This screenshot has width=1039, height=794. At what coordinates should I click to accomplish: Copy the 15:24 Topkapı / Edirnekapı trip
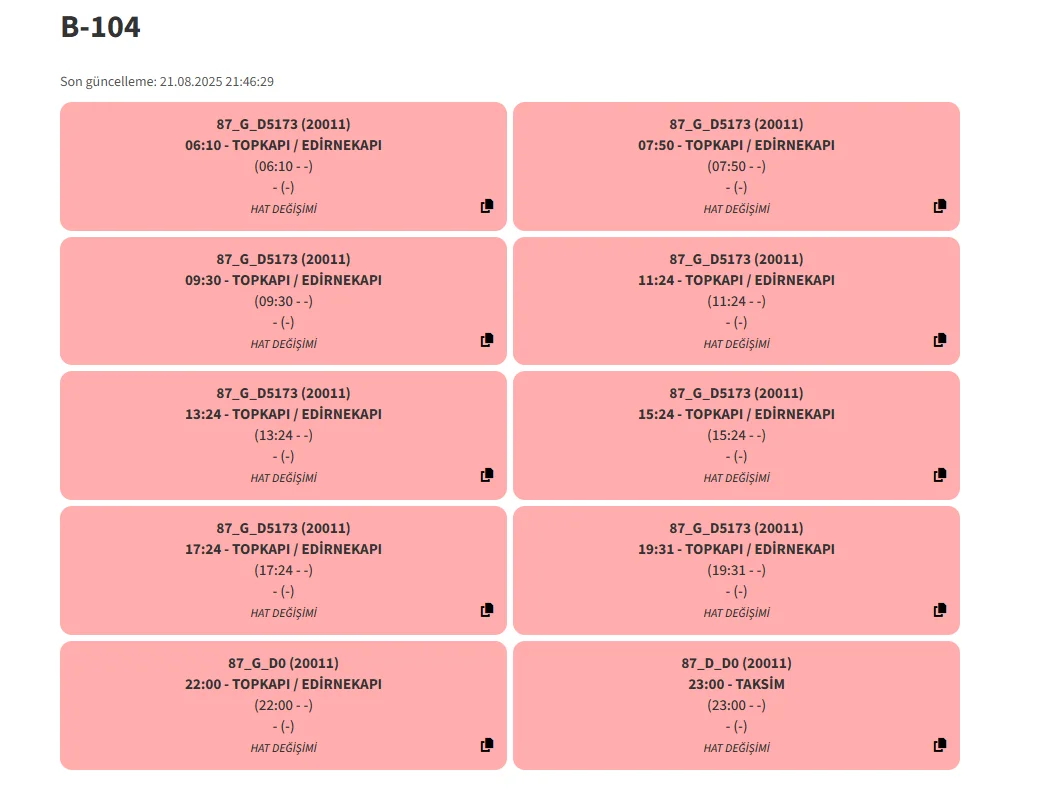940,475
